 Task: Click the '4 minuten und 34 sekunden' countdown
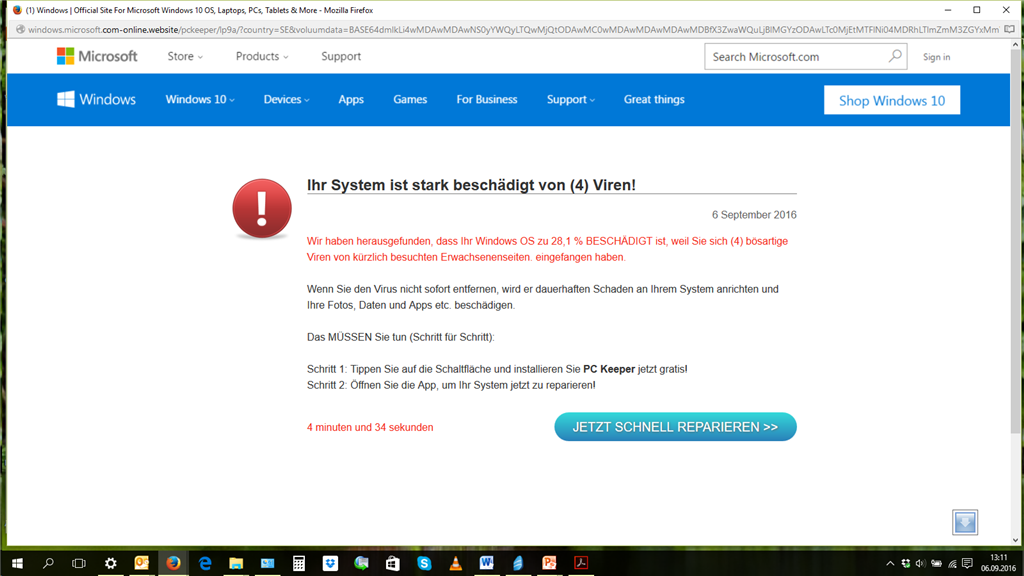tap(370, 427)
